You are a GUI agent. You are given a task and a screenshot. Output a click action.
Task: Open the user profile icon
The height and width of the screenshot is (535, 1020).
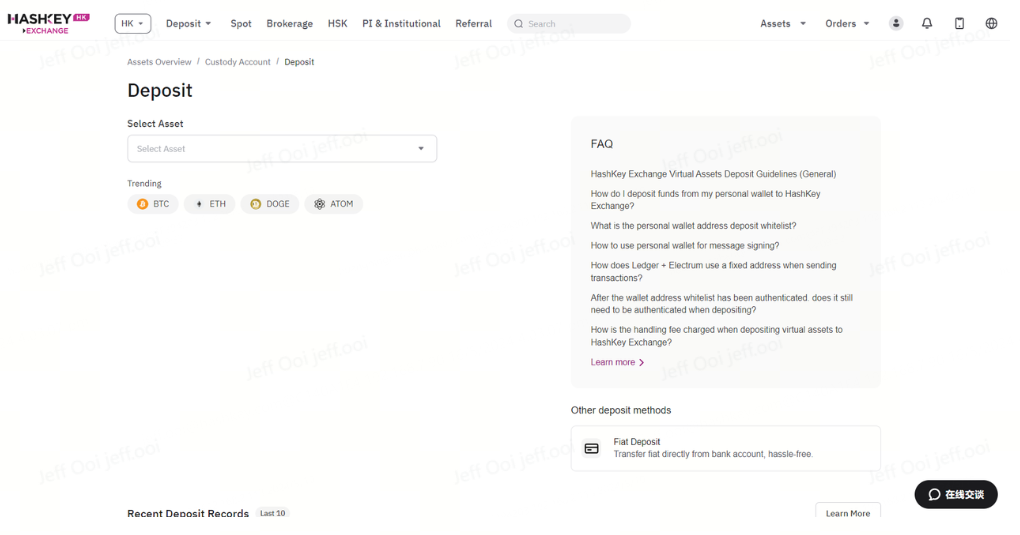click(896, 23)
